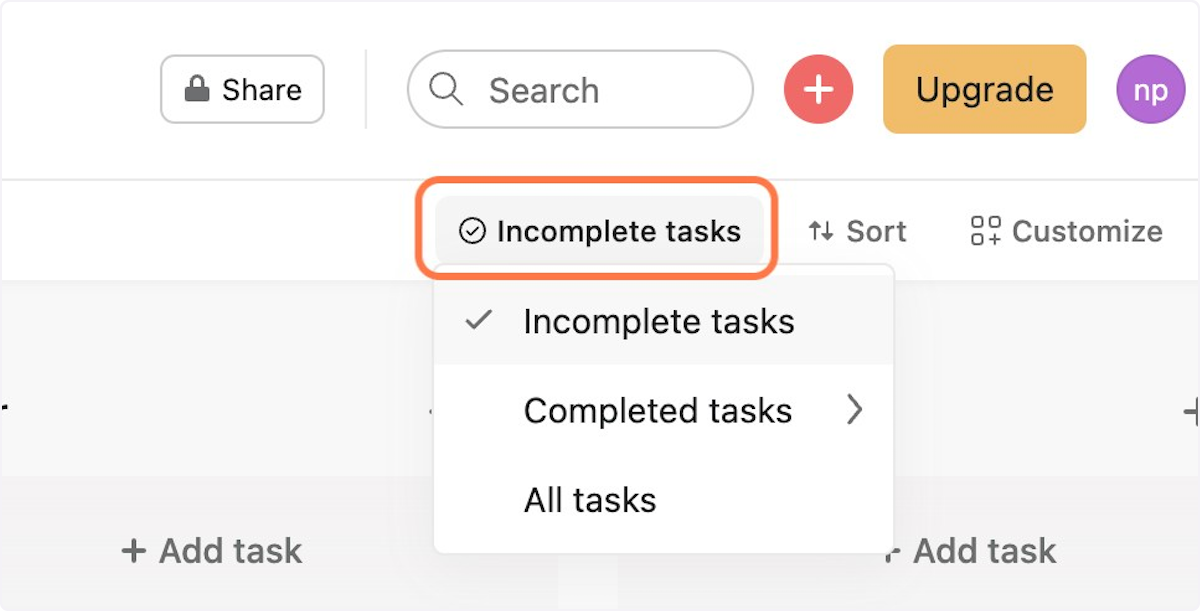
Task: Click the yellow Upgrade button
Action: (x=984, y=90)
